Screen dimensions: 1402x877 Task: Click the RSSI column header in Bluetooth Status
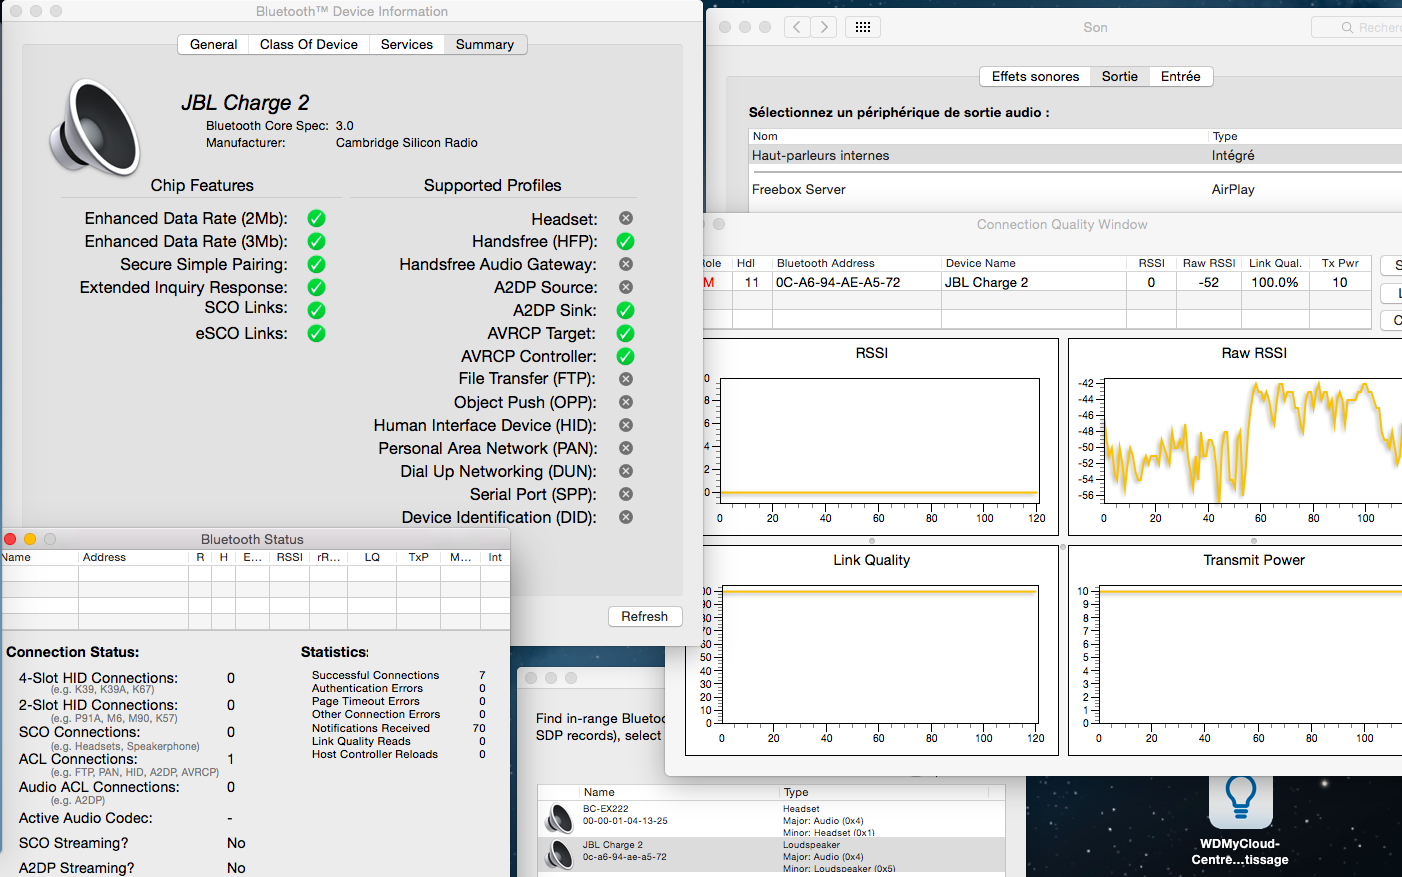(x=289, y=557)
